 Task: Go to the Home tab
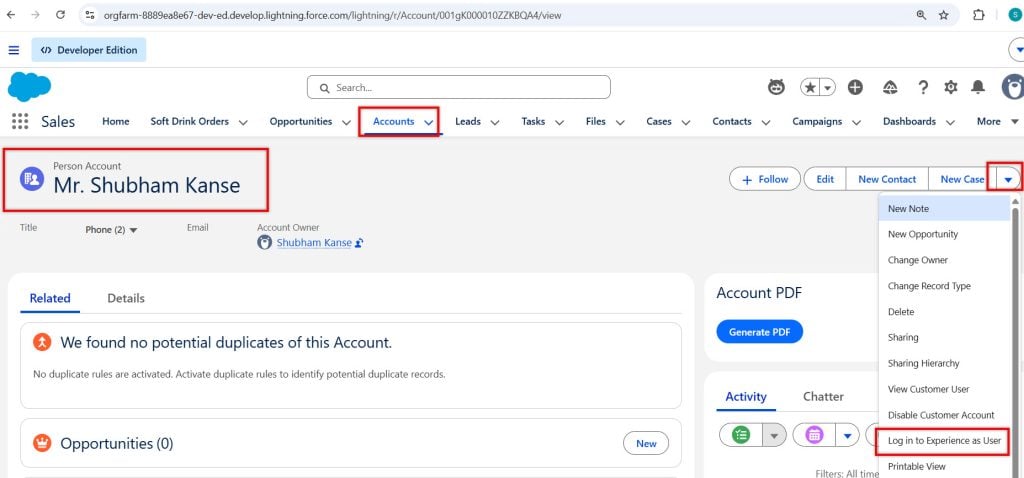116,121
